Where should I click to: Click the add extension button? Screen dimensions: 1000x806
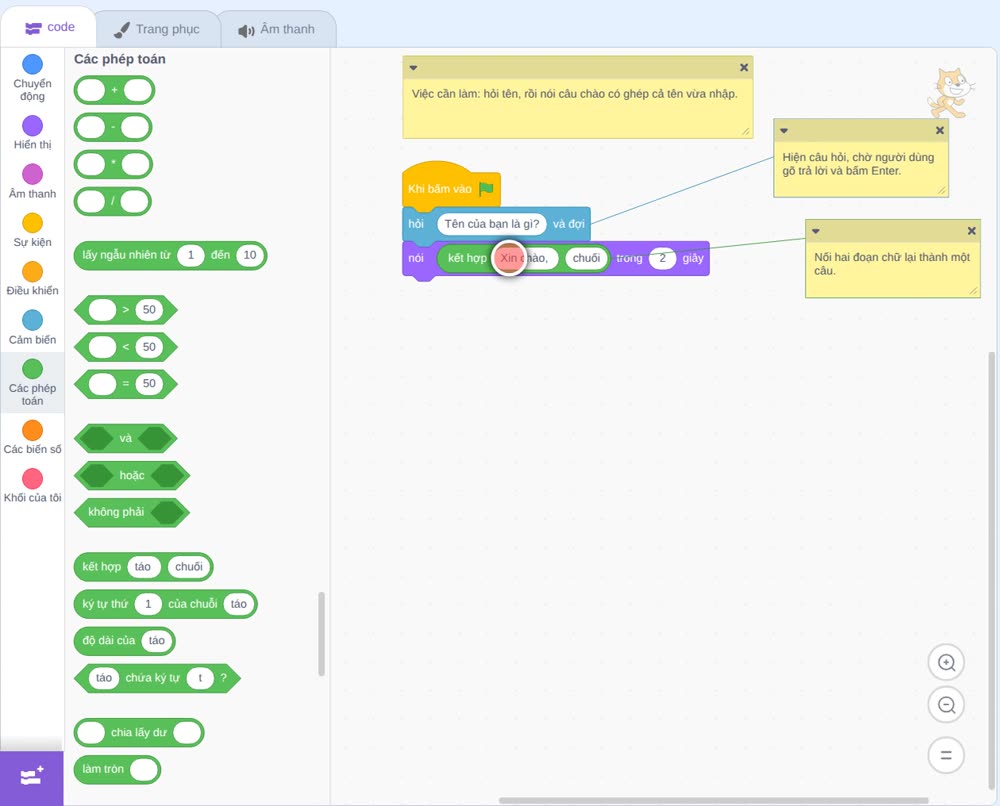pyautogui.click(x=32, y=777)
